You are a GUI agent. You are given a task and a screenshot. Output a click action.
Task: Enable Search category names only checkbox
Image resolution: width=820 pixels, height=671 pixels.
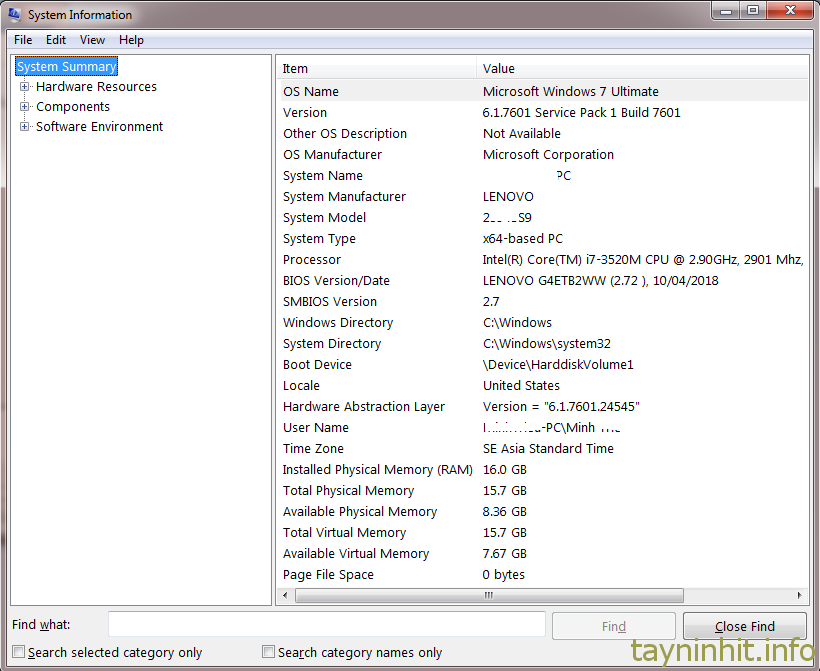point(268,652)
